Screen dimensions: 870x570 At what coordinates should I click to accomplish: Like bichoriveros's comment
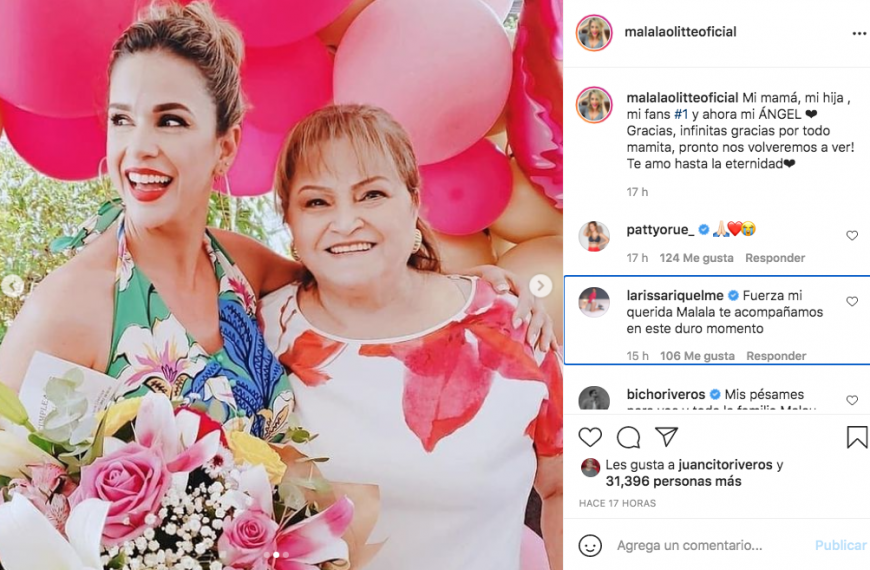pos(852,400)
